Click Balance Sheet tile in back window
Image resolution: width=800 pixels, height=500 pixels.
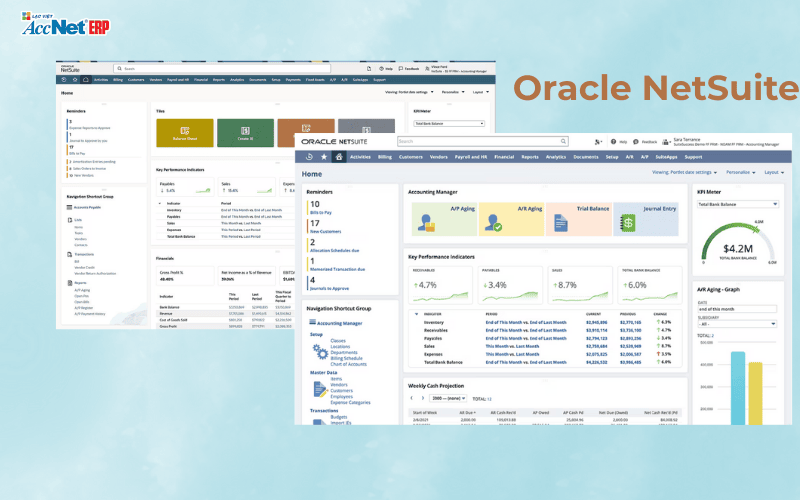coord(185,133)
